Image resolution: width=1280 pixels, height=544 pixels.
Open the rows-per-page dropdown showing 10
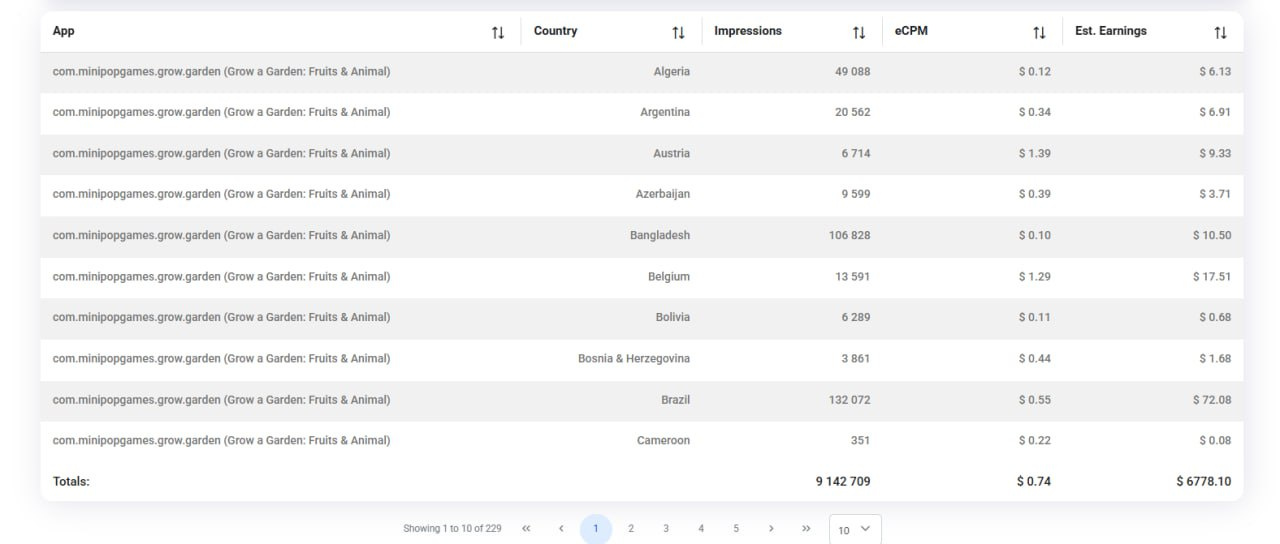[x=855, y=529]
